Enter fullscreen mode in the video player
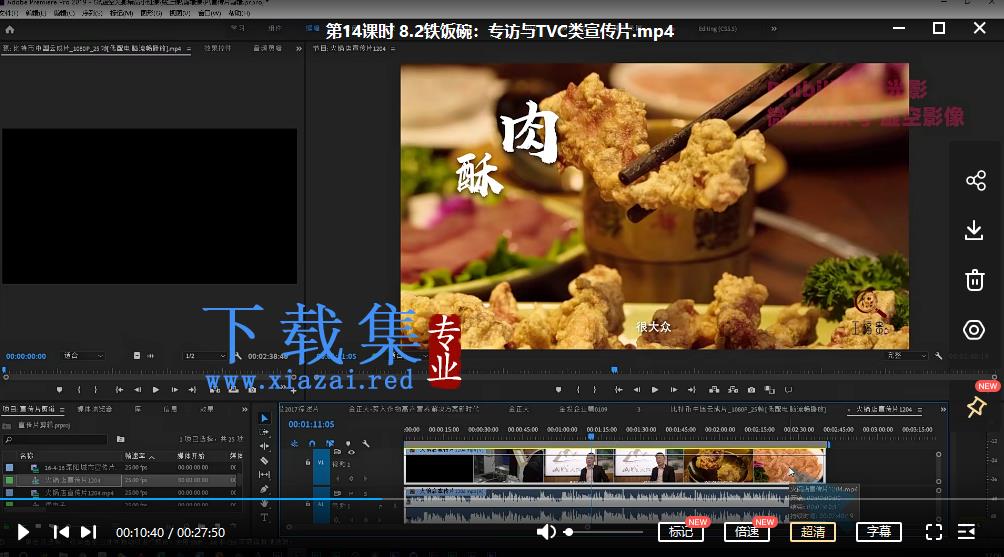1004x557 pixels. coord(934,531)
